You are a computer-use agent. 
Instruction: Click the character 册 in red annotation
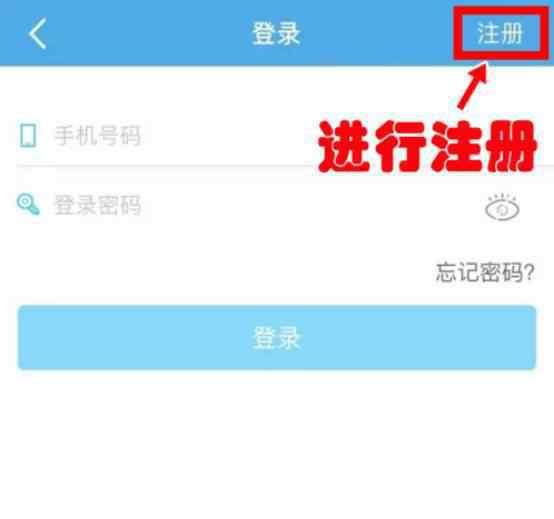(511, 146)
